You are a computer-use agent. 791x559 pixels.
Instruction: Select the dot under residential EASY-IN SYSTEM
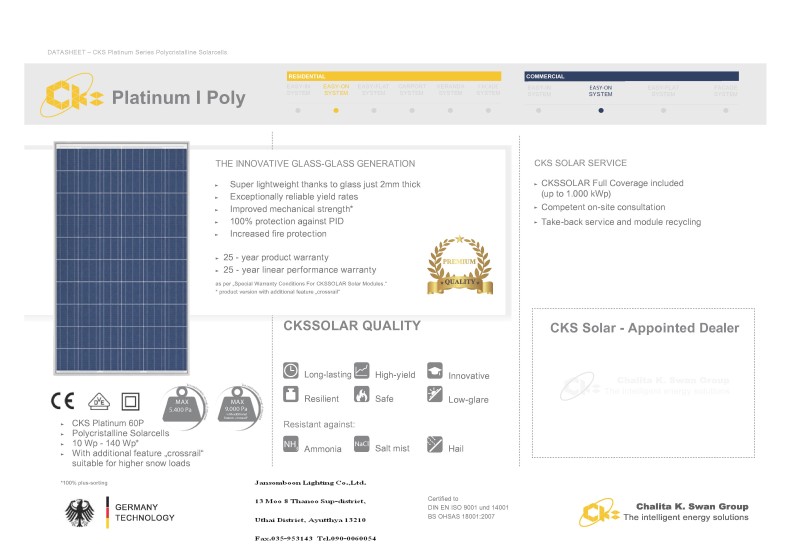[298, 110]
